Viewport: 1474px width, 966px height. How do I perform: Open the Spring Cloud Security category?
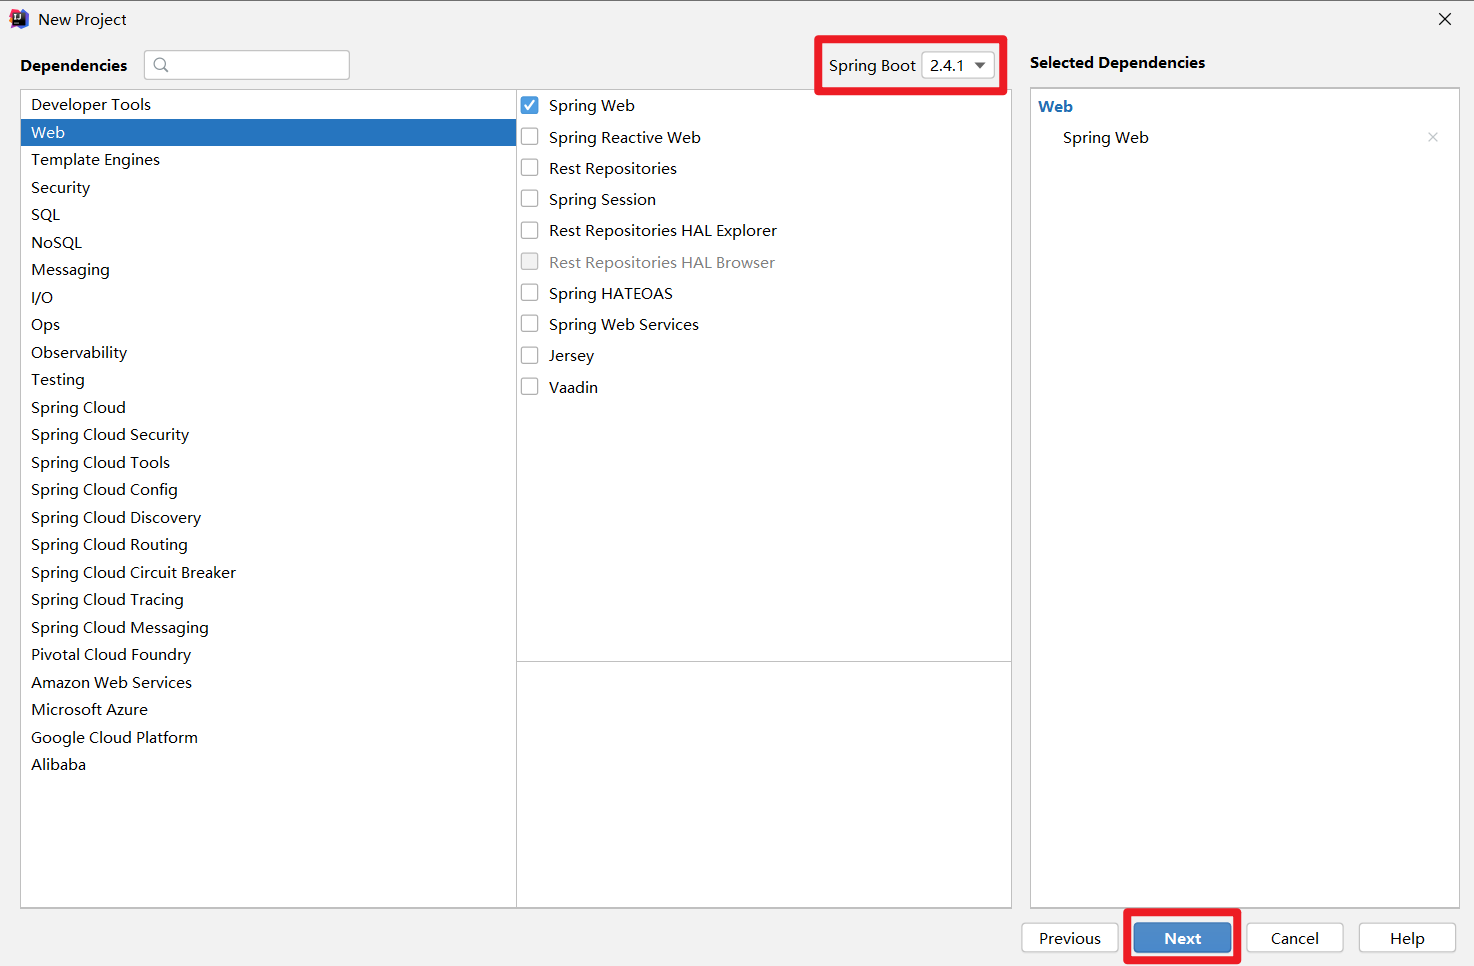pos(268,435)
